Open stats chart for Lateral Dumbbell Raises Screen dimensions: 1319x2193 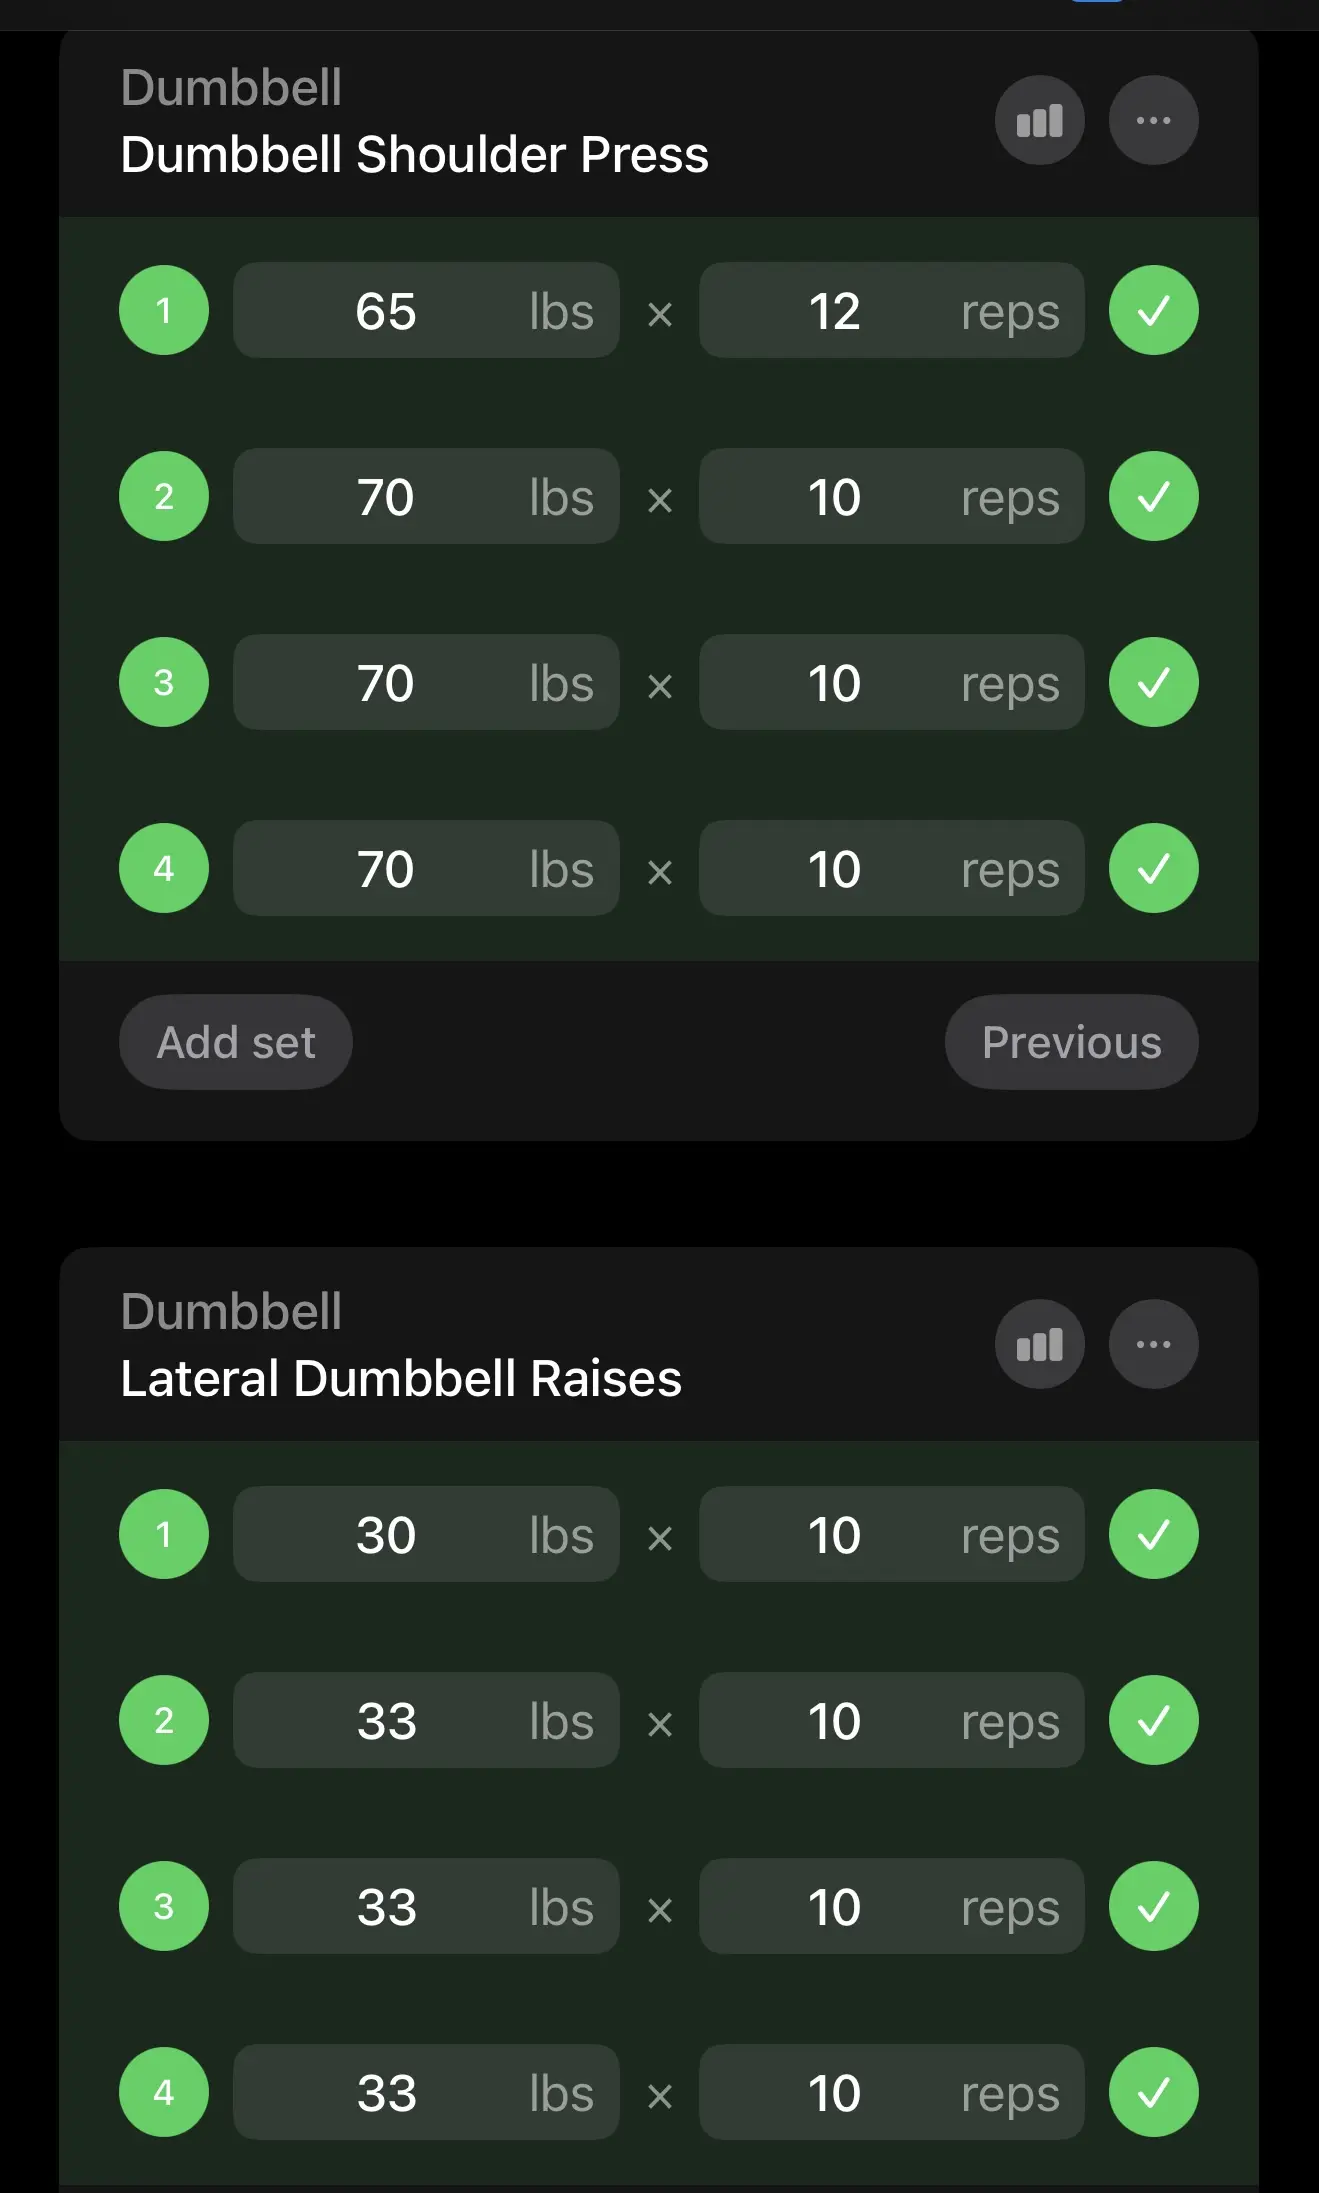click(1039, 1345)
